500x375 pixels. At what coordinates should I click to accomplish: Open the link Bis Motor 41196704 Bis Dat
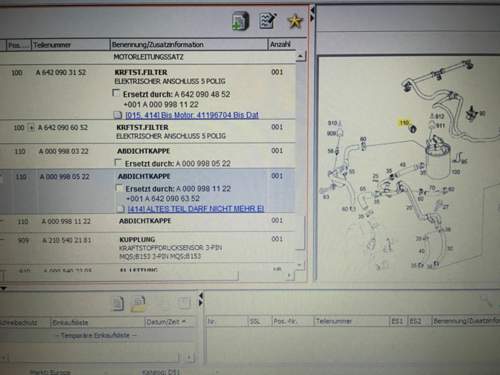192,115
